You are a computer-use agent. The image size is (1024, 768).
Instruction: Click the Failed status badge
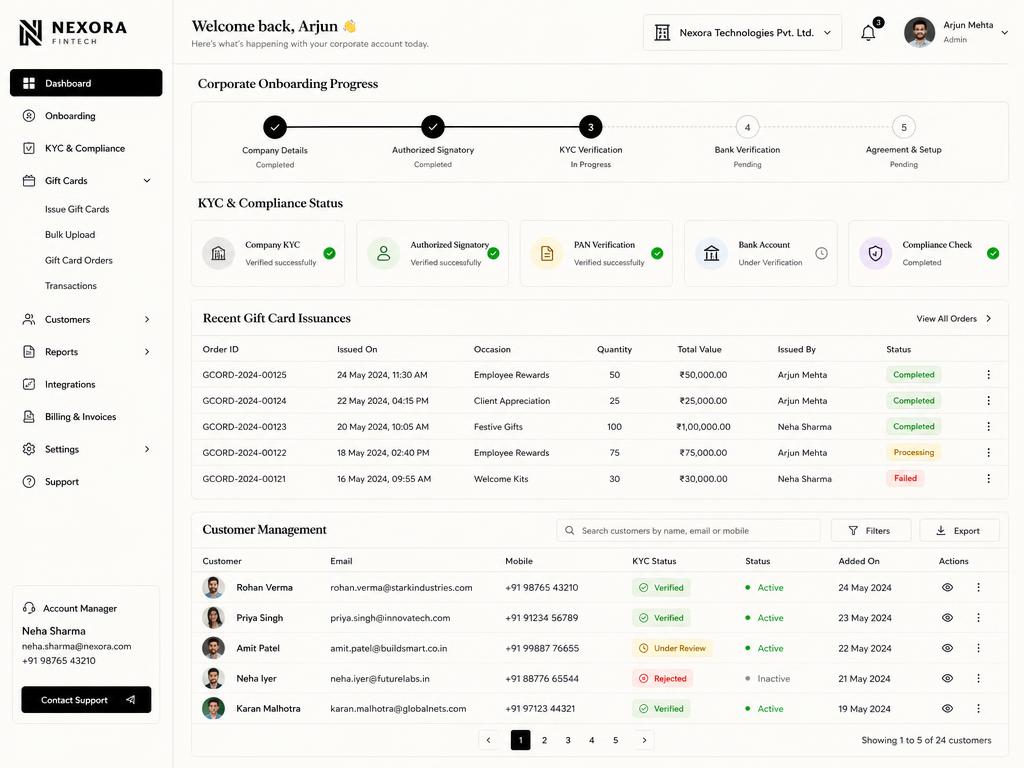[x=905, y=478]
